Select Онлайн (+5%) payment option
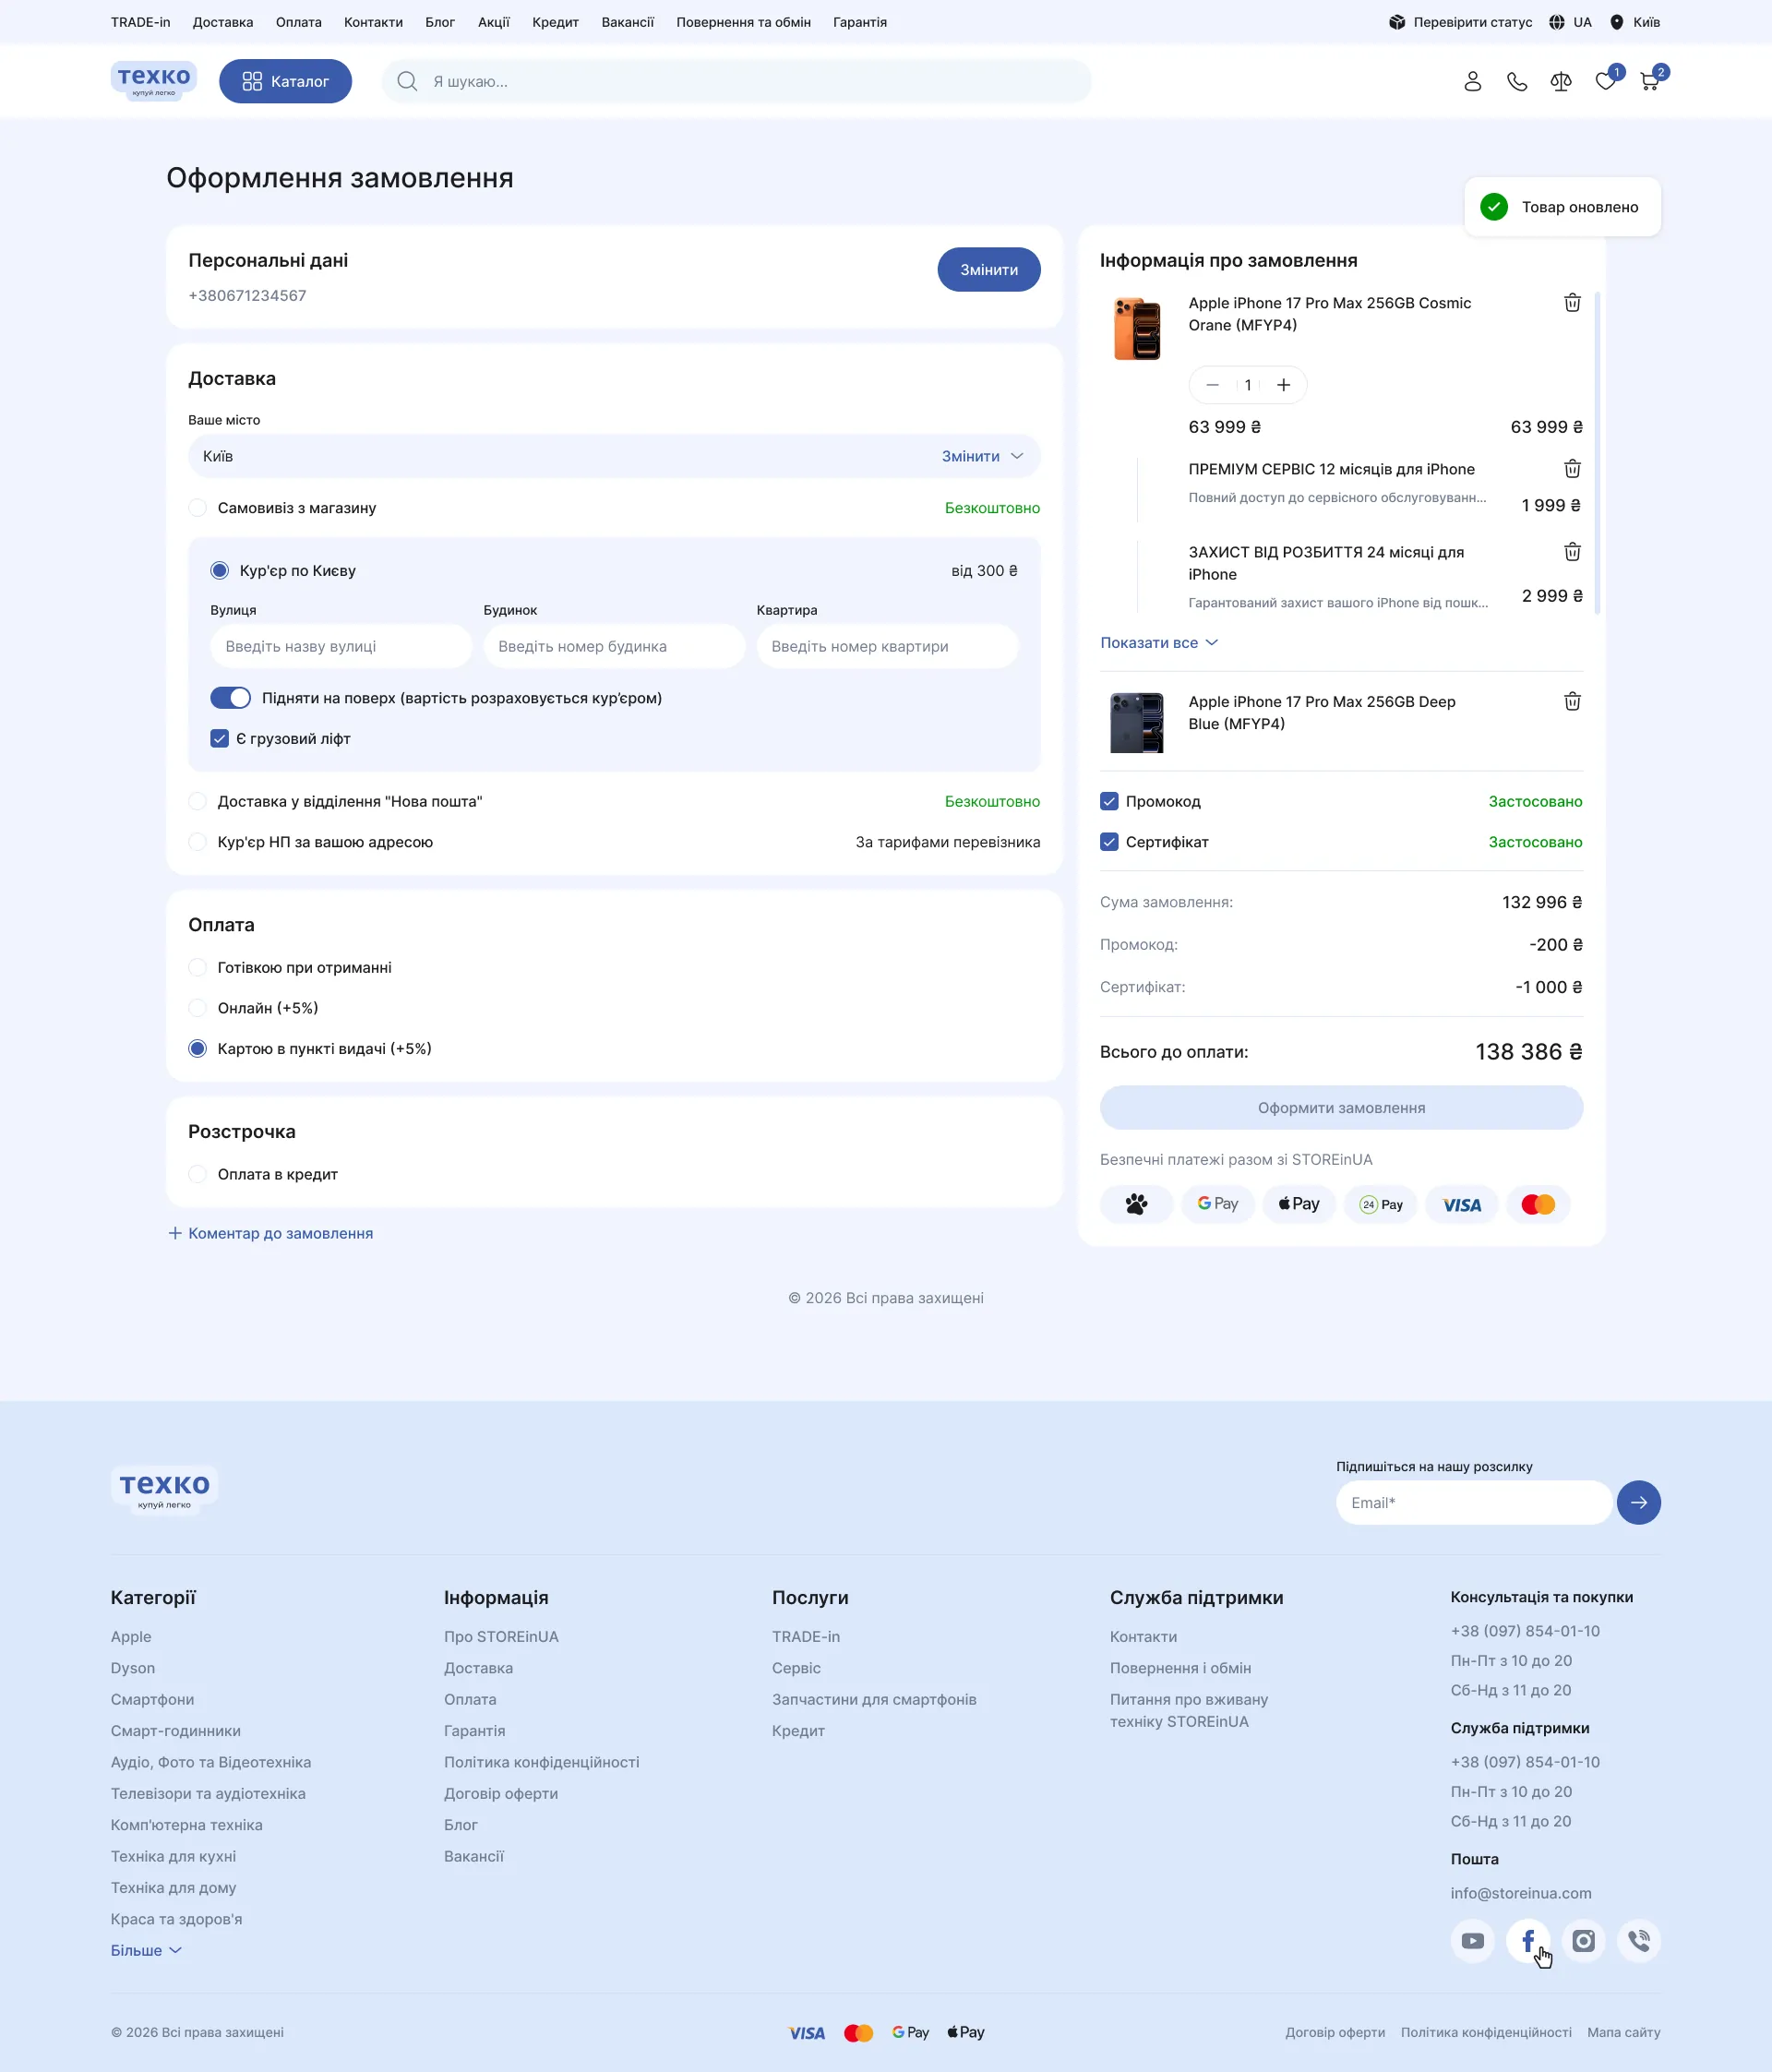This screenshot has width=1772, height=2072. [198, 1008]
